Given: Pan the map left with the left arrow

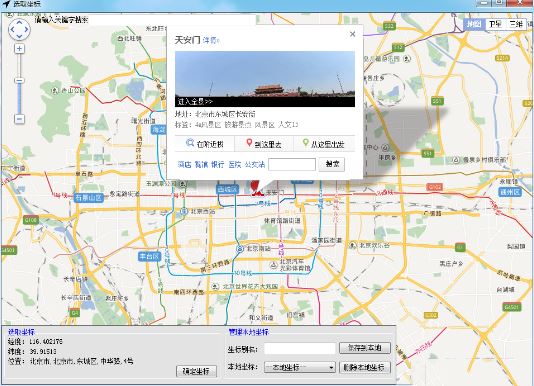Looking at the screenshot, I should pyautogui.click(x=12, y=29).
